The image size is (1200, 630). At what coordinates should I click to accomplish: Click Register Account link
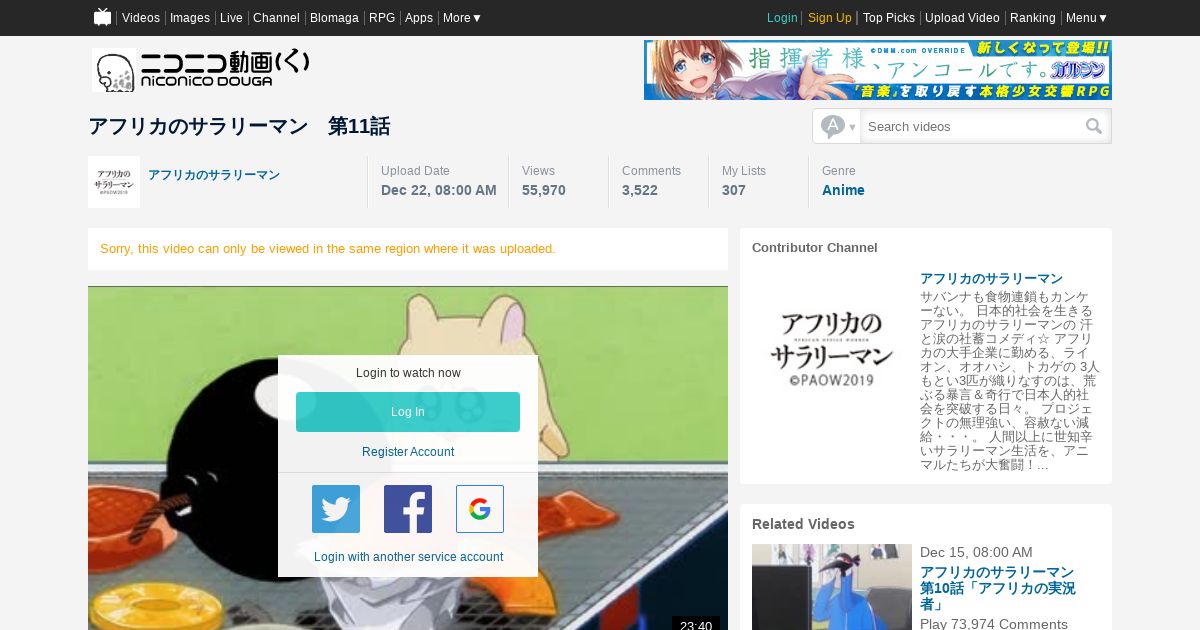[x=408, y=452]
